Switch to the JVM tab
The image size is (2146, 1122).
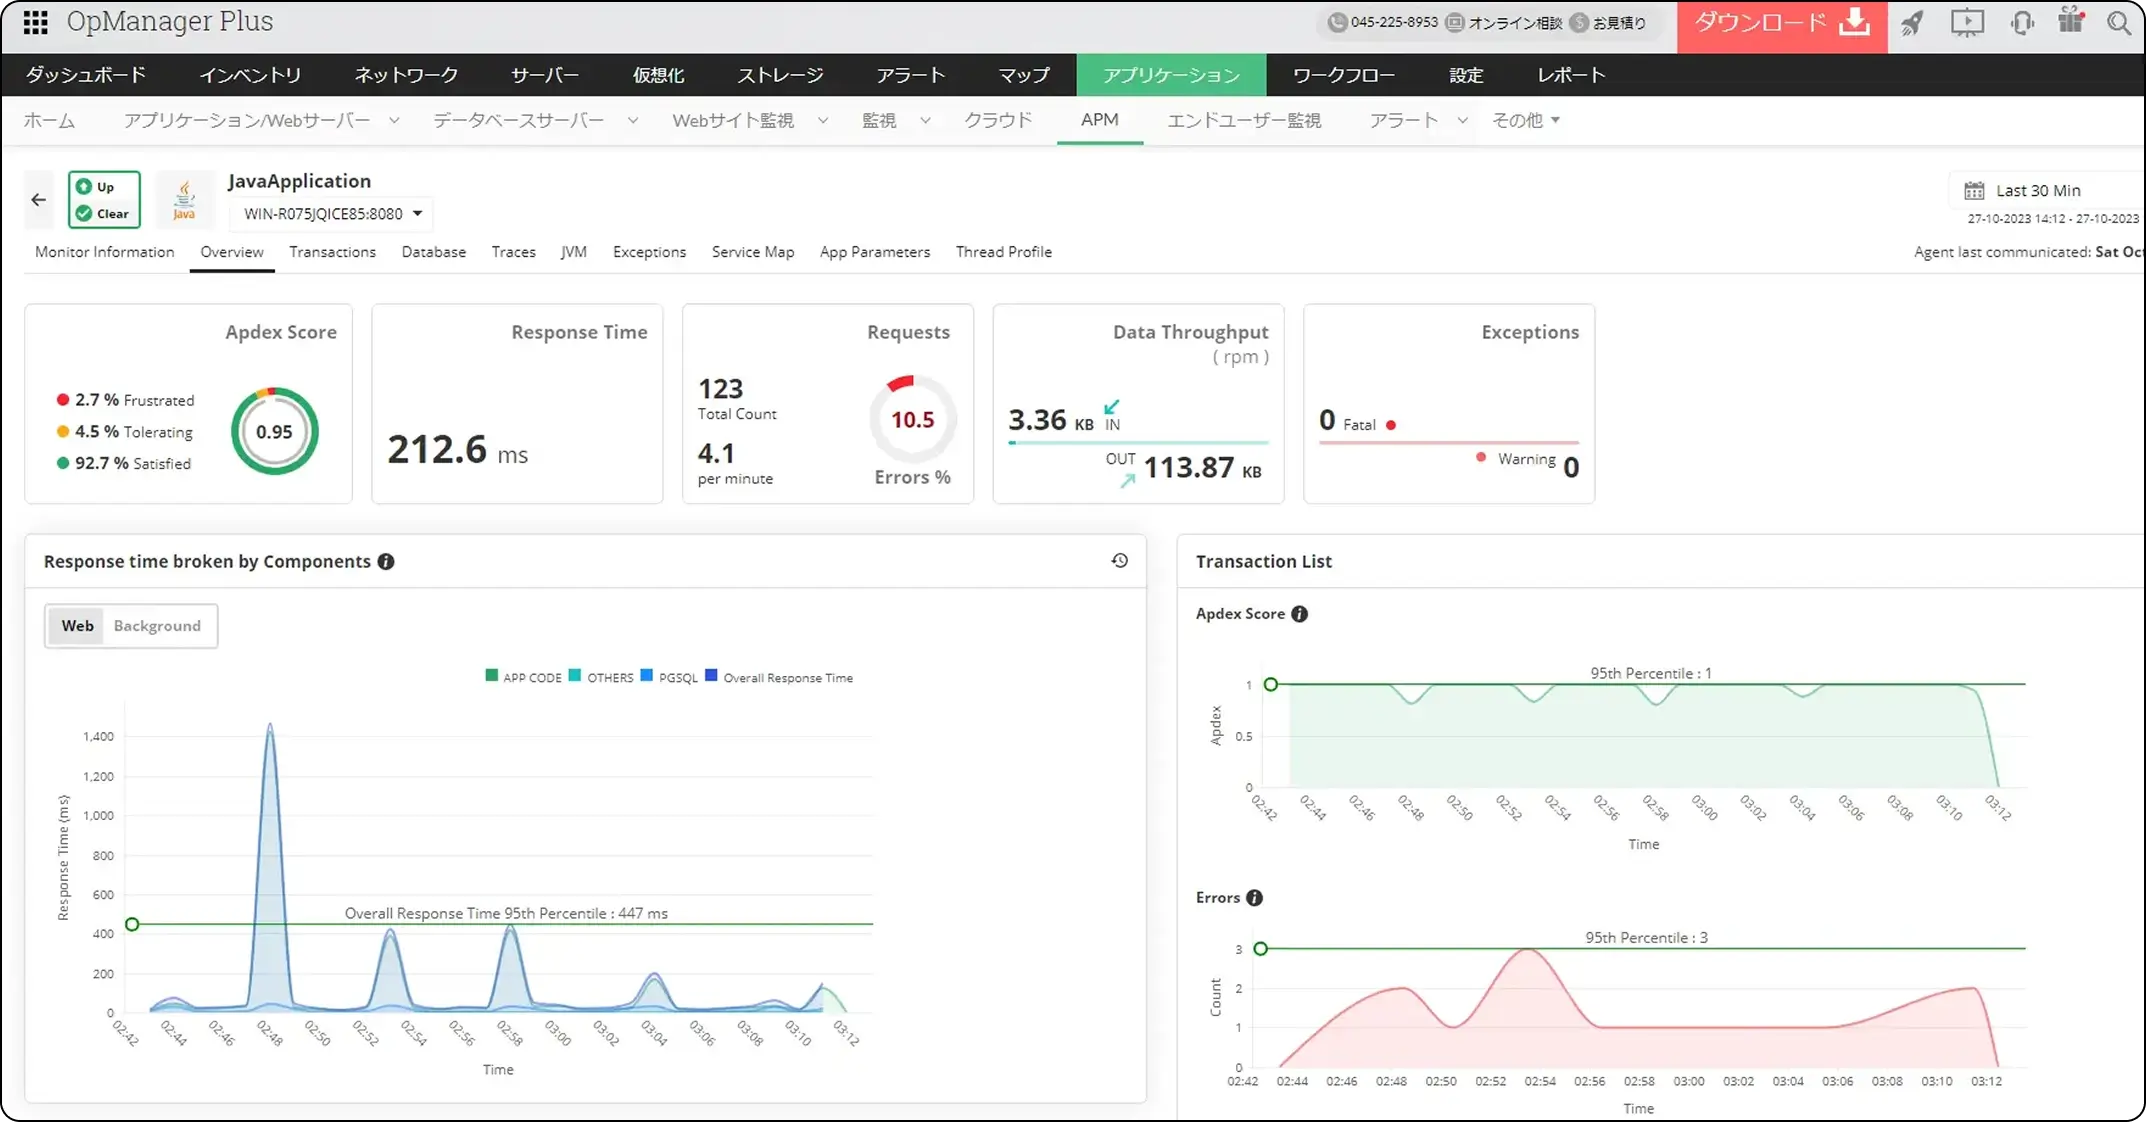point(574,252)
